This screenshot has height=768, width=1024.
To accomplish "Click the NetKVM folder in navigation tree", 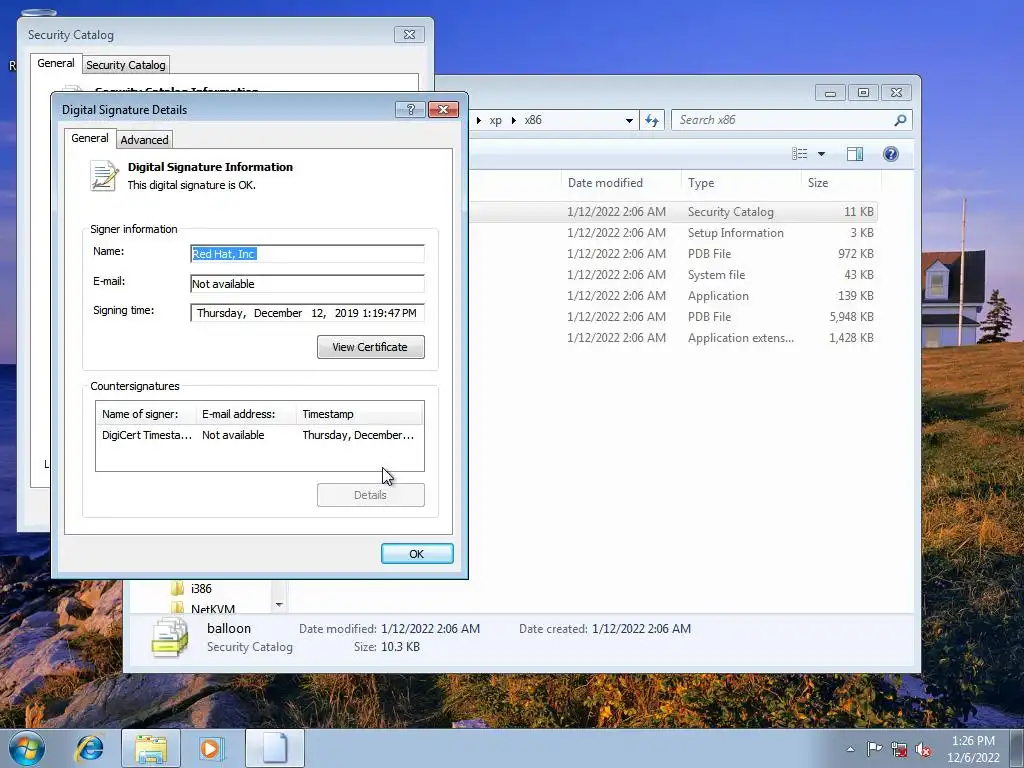I will pos(212,608).
